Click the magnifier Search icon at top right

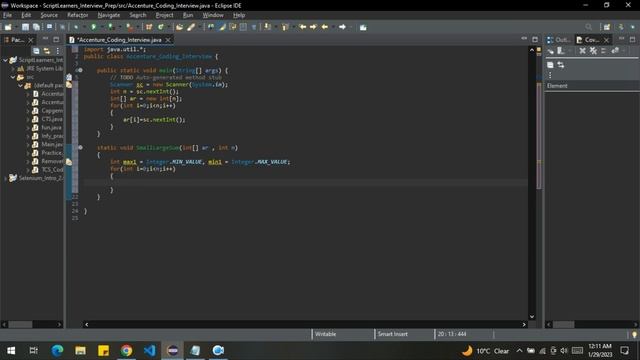[x=588, y=27]
